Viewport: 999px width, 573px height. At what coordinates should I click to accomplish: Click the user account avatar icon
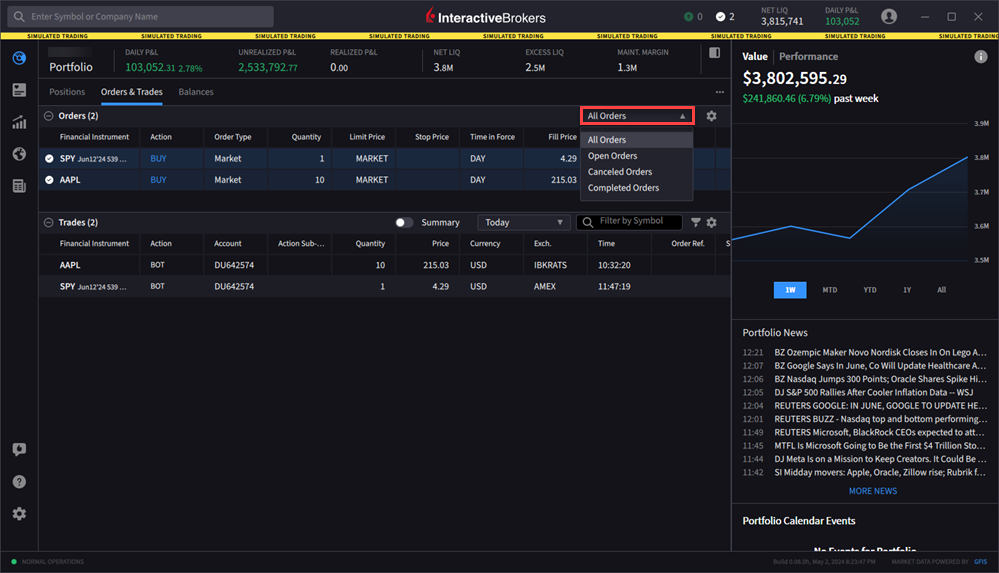pos(889,17)
